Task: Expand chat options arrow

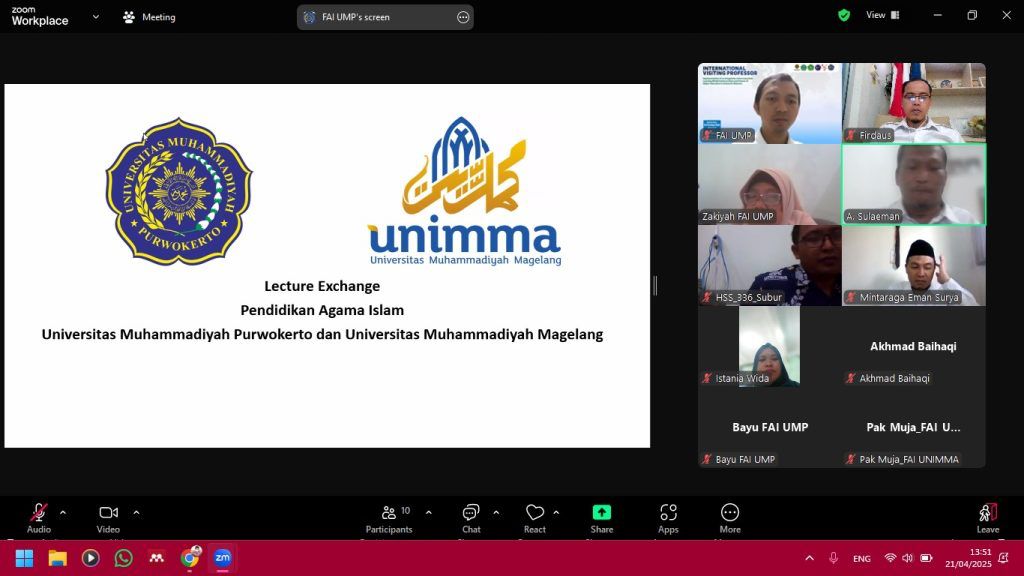Action: [x=496, y=513]
